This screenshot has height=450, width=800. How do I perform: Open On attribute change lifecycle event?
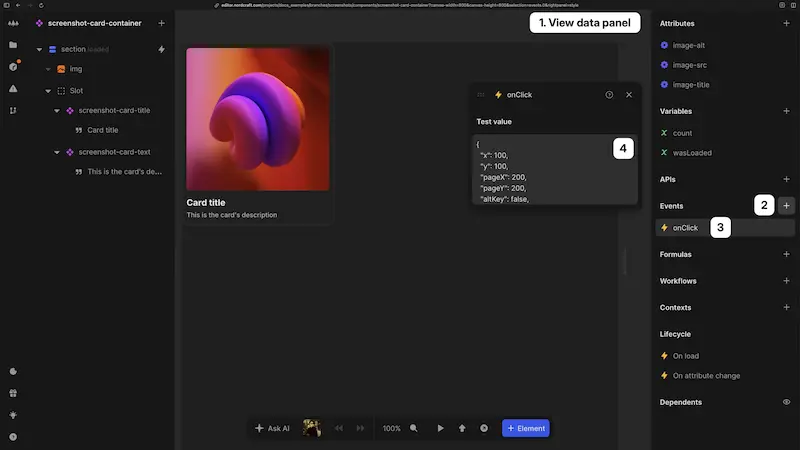tap(706, 376)
